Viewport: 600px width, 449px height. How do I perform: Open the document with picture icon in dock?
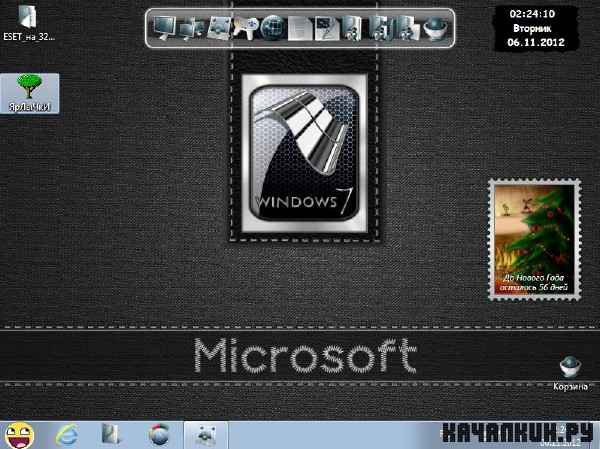(326, 29)
